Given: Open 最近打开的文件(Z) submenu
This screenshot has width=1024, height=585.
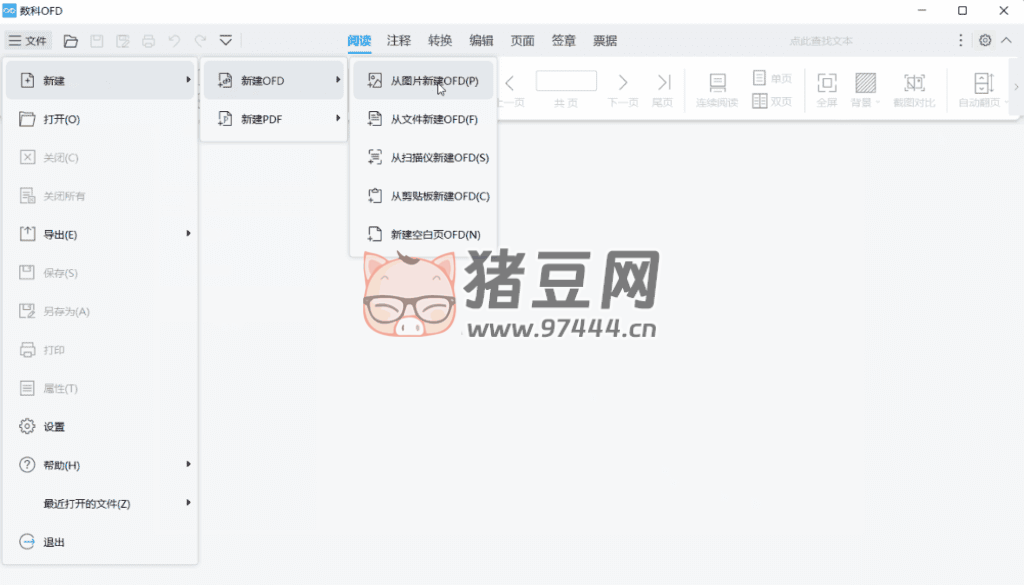Looking at the screenshot, I should [x=100, y=504].
